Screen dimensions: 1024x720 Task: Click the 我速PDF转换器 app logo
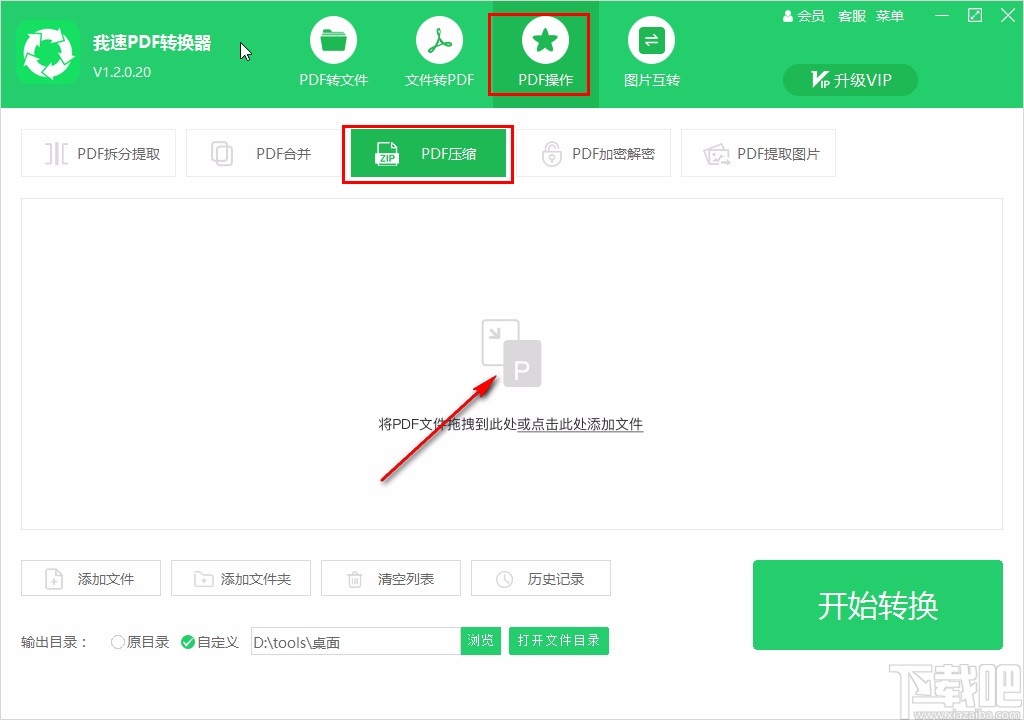pos(48,52)
